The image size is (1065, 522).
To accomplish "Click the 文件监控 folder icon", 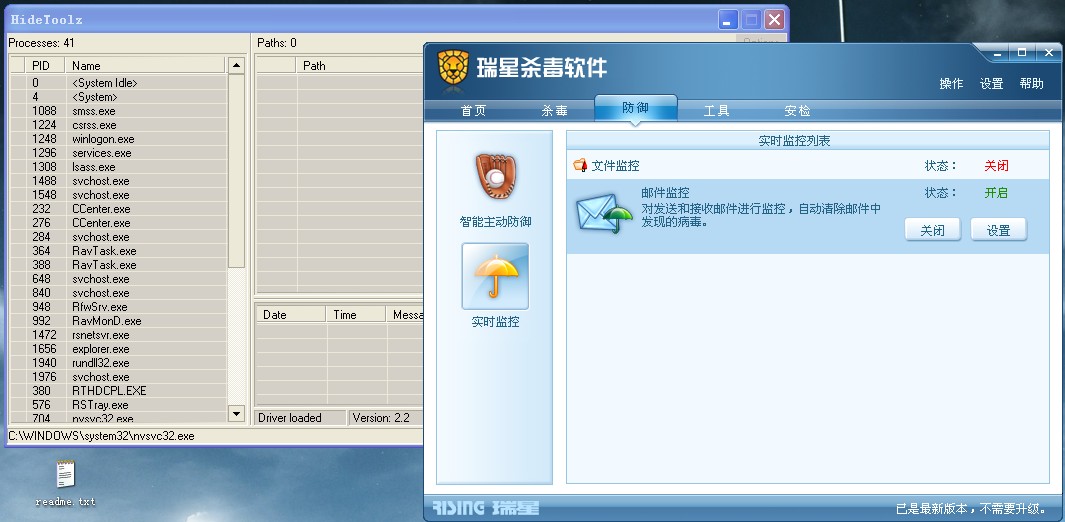I will pyautogui.click(x=580, y=165).
